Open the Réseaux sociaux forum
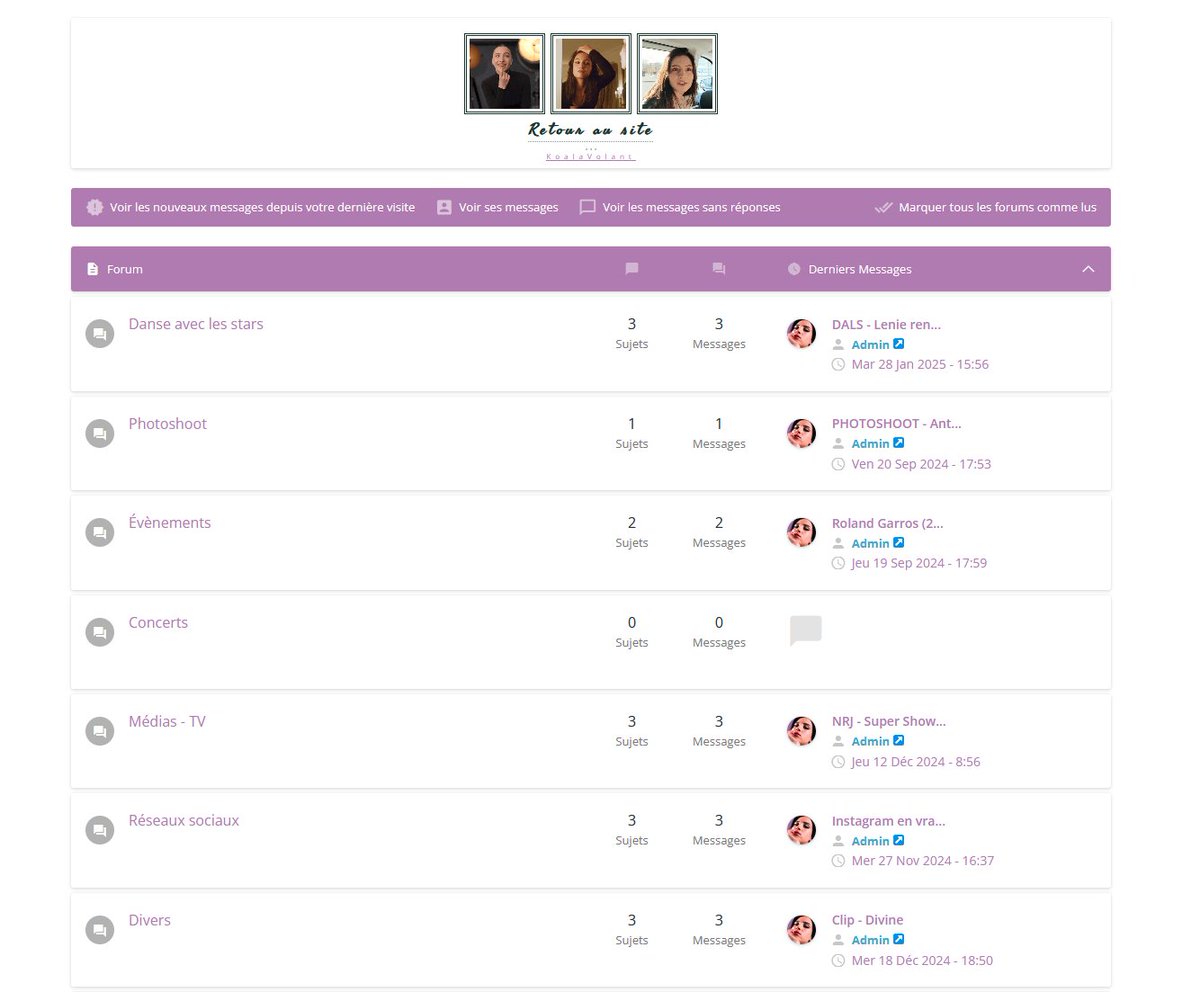Screen dimensions: 1200x992 [184, 820]
